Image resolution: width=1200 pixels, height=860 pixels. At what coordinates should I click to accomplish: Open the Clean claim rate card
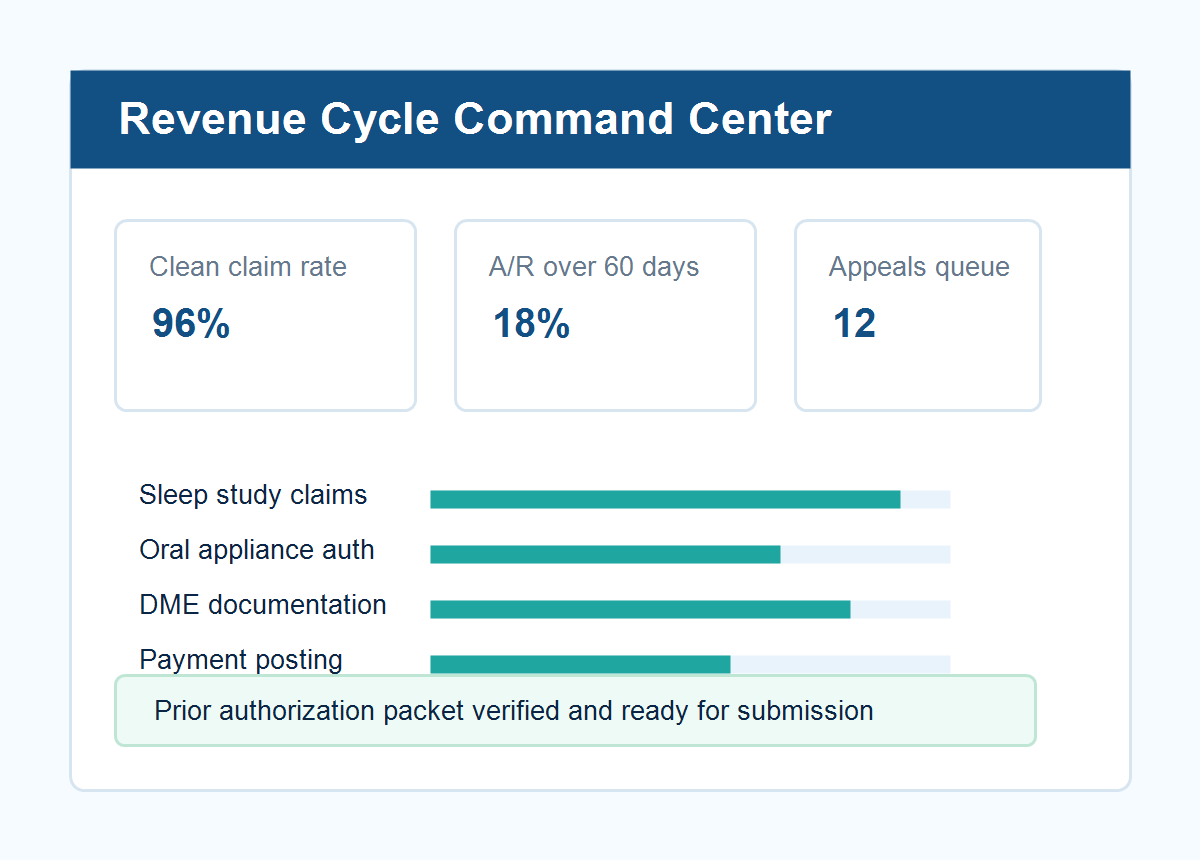tap(265, 315)
